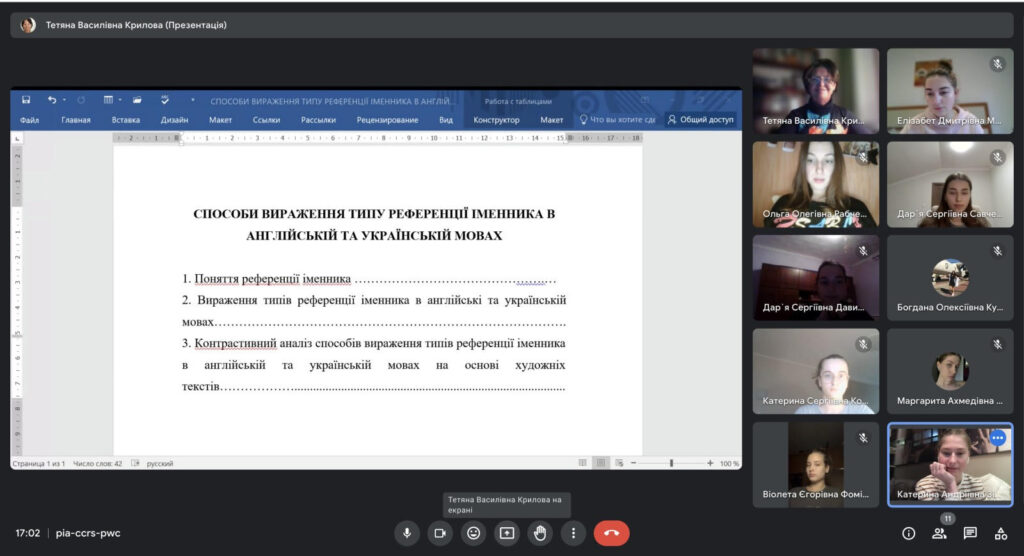Turn off the camera
Viewport: 1024px width, 556px height.
[x=440, y=533]
